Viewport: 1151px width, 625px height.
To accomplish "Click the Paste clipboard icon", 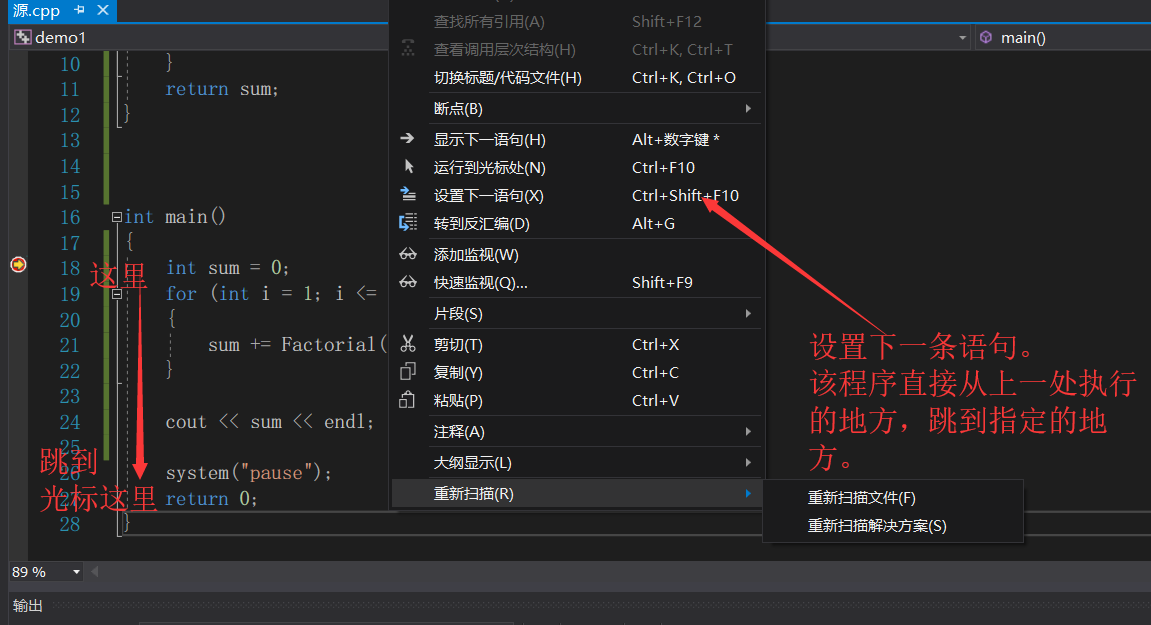I will click(407, 400).
